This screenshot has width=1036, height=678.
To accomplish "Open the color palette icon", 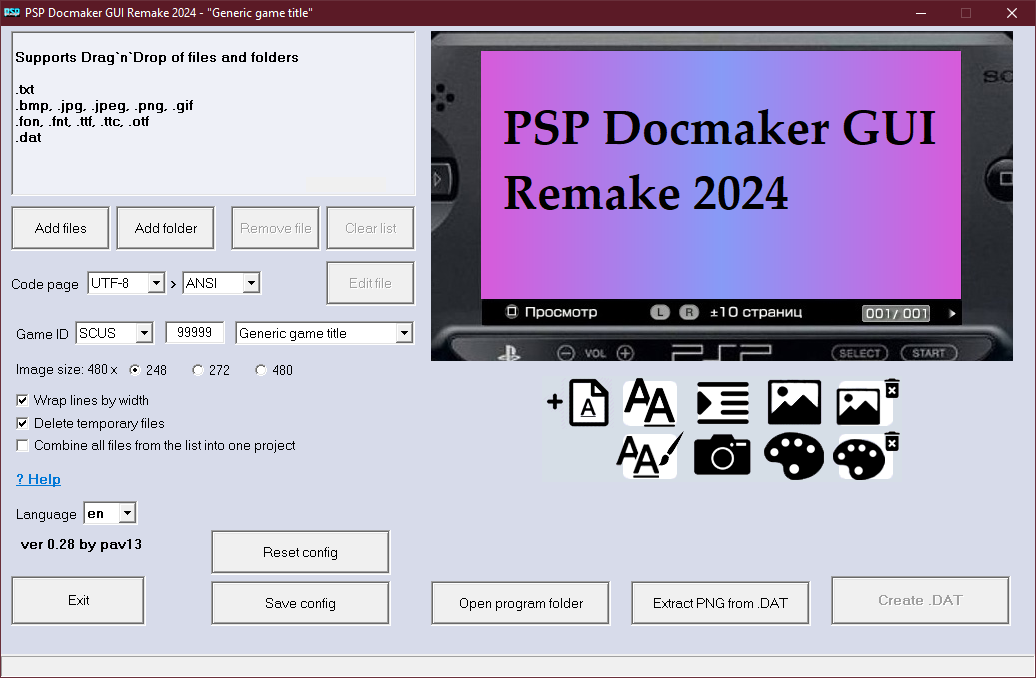I will click(x=794, y=457).
